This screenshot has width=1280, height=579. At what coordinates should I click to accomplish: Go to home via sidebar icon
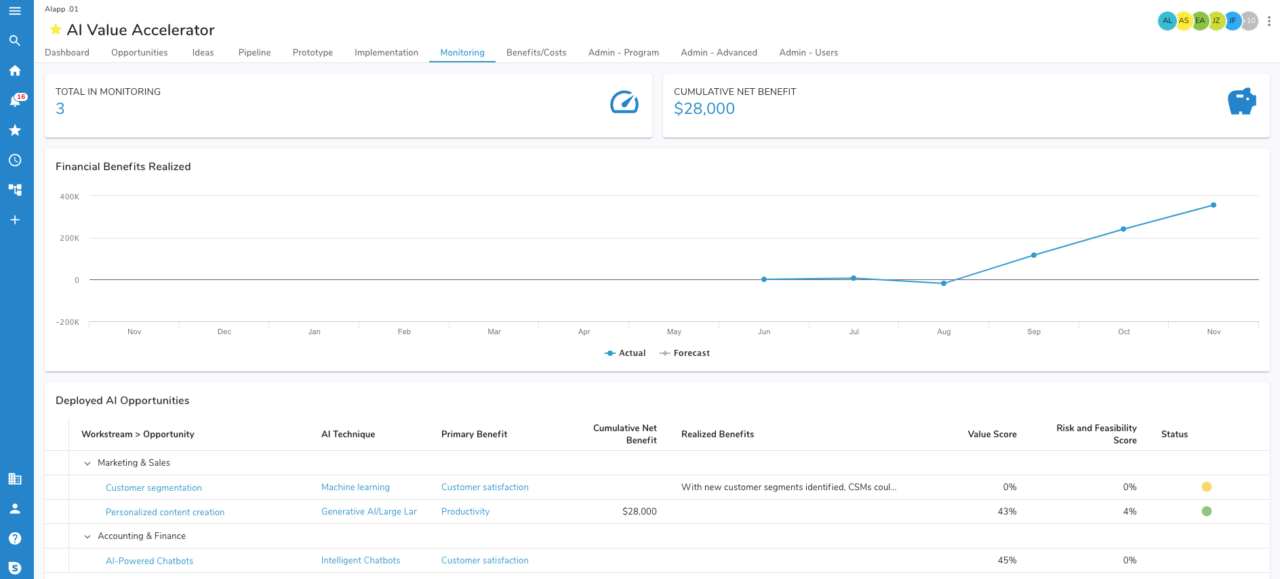tap(15, 71)
